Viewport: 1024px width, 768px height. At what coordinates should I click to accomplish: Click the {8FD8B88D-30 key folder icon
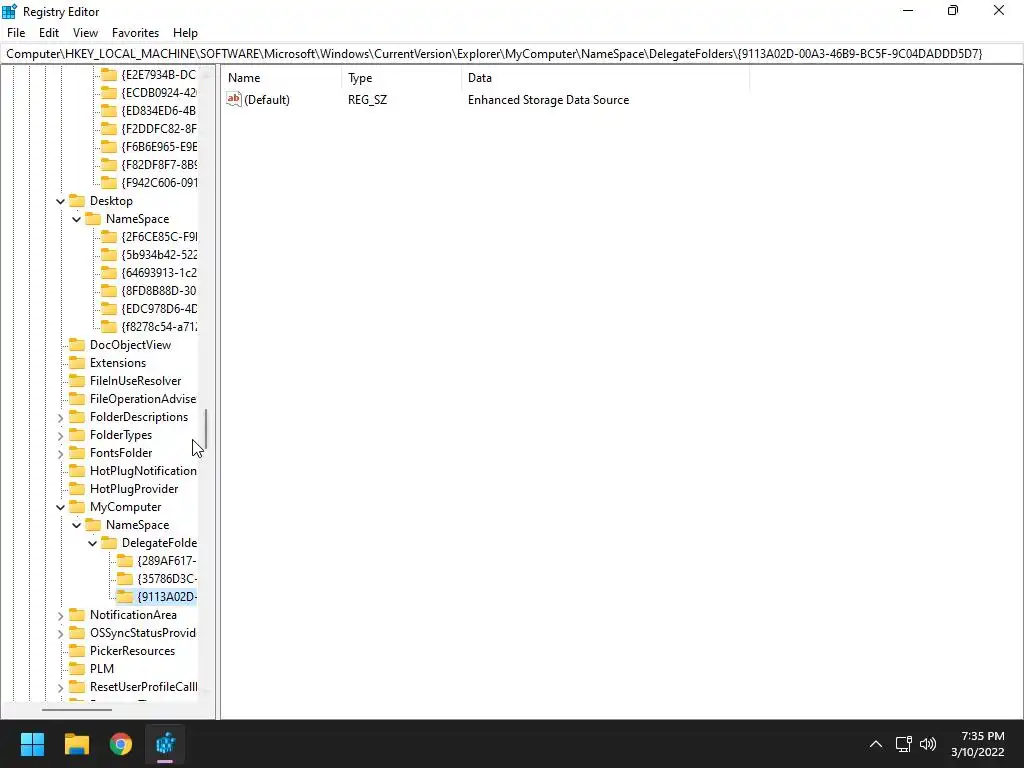point(109,291)
